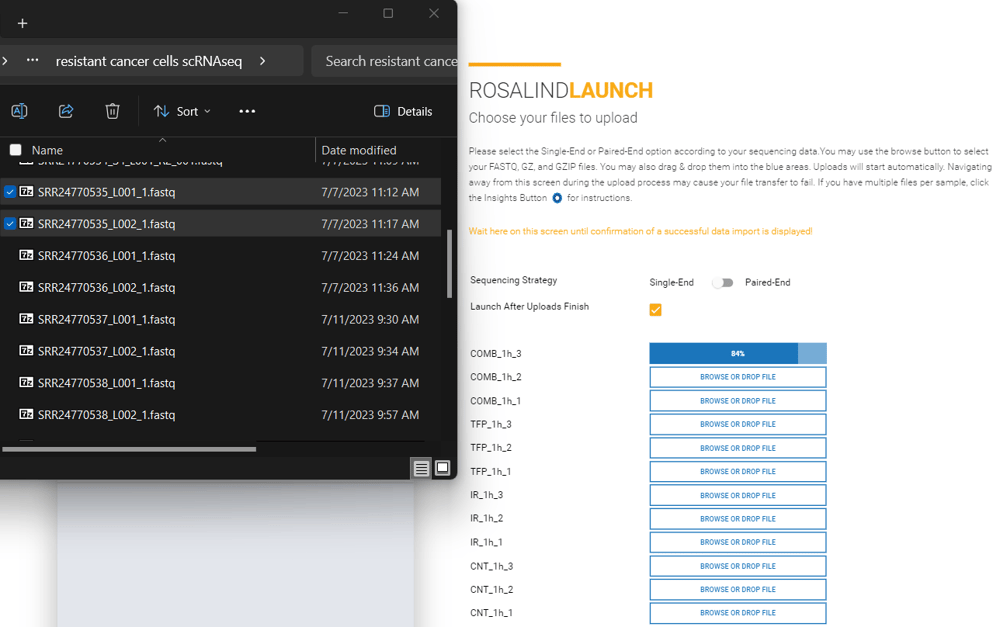The height and width of the screenshot is (627, 1000).
Task: Expand chevron after resistant cancer cells scRNAseq
Action: pos(263,61)
